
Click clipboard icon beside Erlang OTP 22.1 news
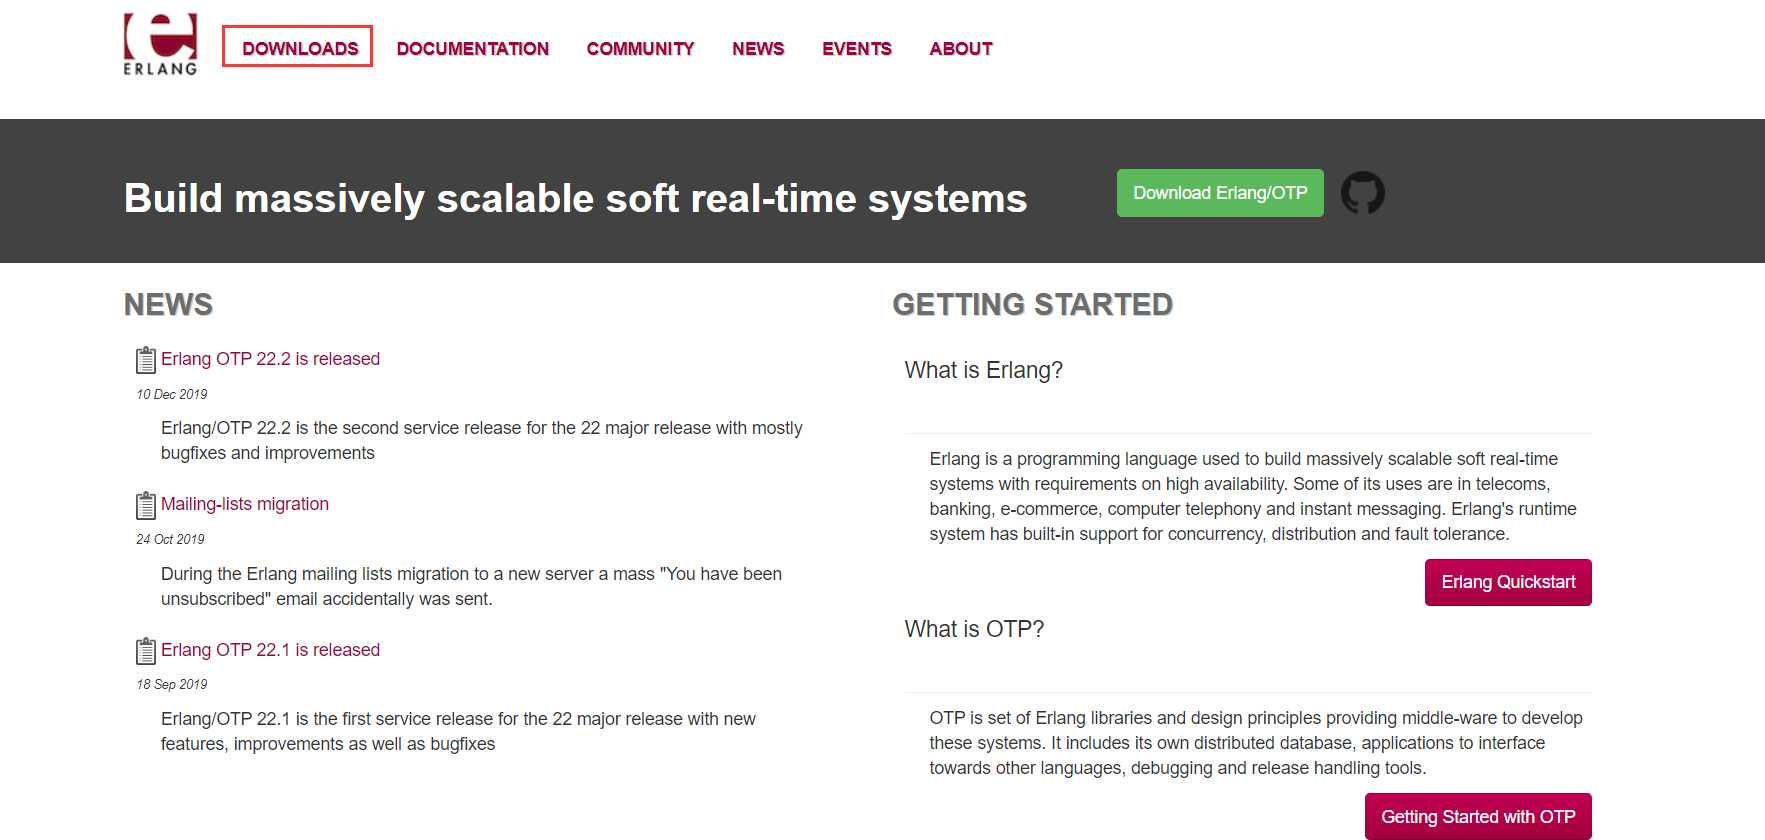(x=146, y=651)
